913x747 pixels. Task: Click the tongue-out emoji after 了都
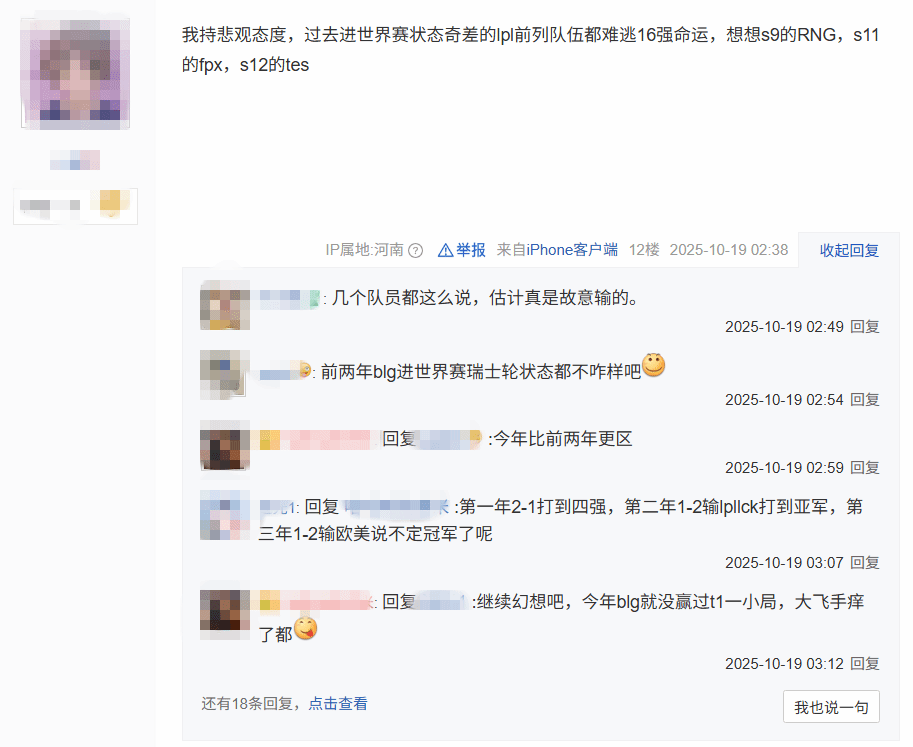pos(306,628)
